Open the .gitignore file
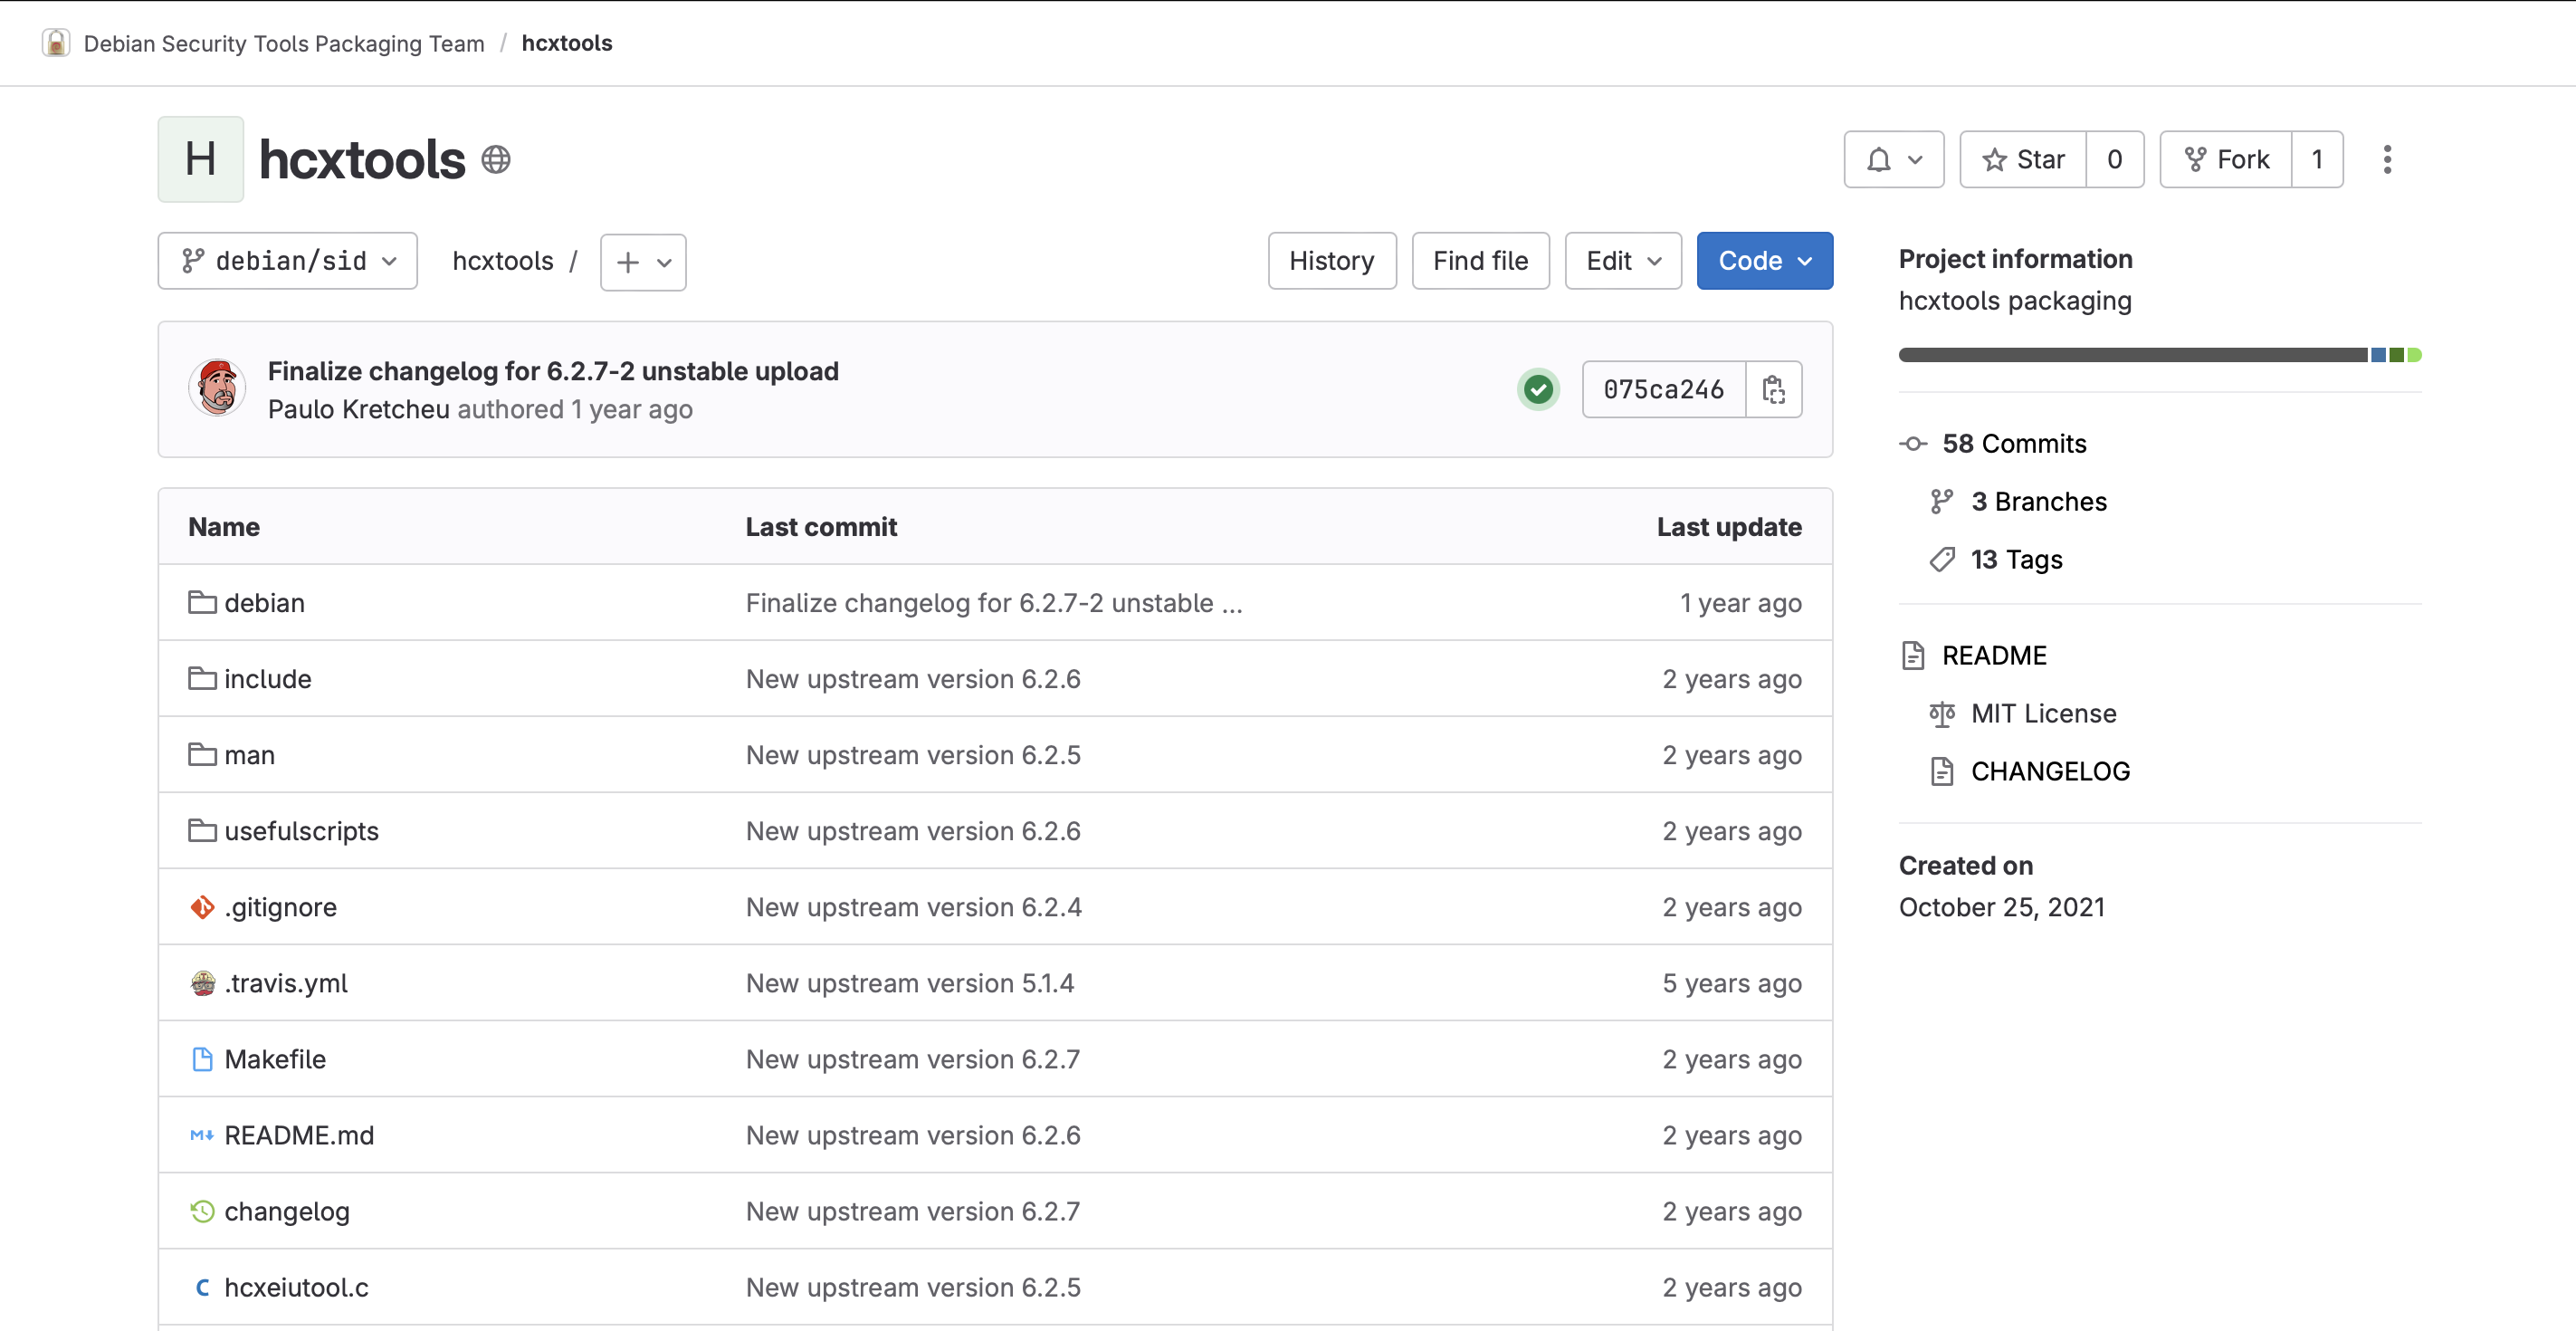The width and height of the screenshot is (2576, 1331). tap(280, 907)
